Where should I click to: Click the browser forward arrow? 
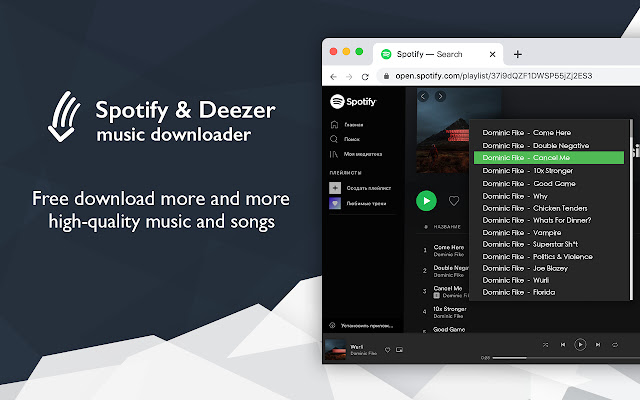pos(349,77)
